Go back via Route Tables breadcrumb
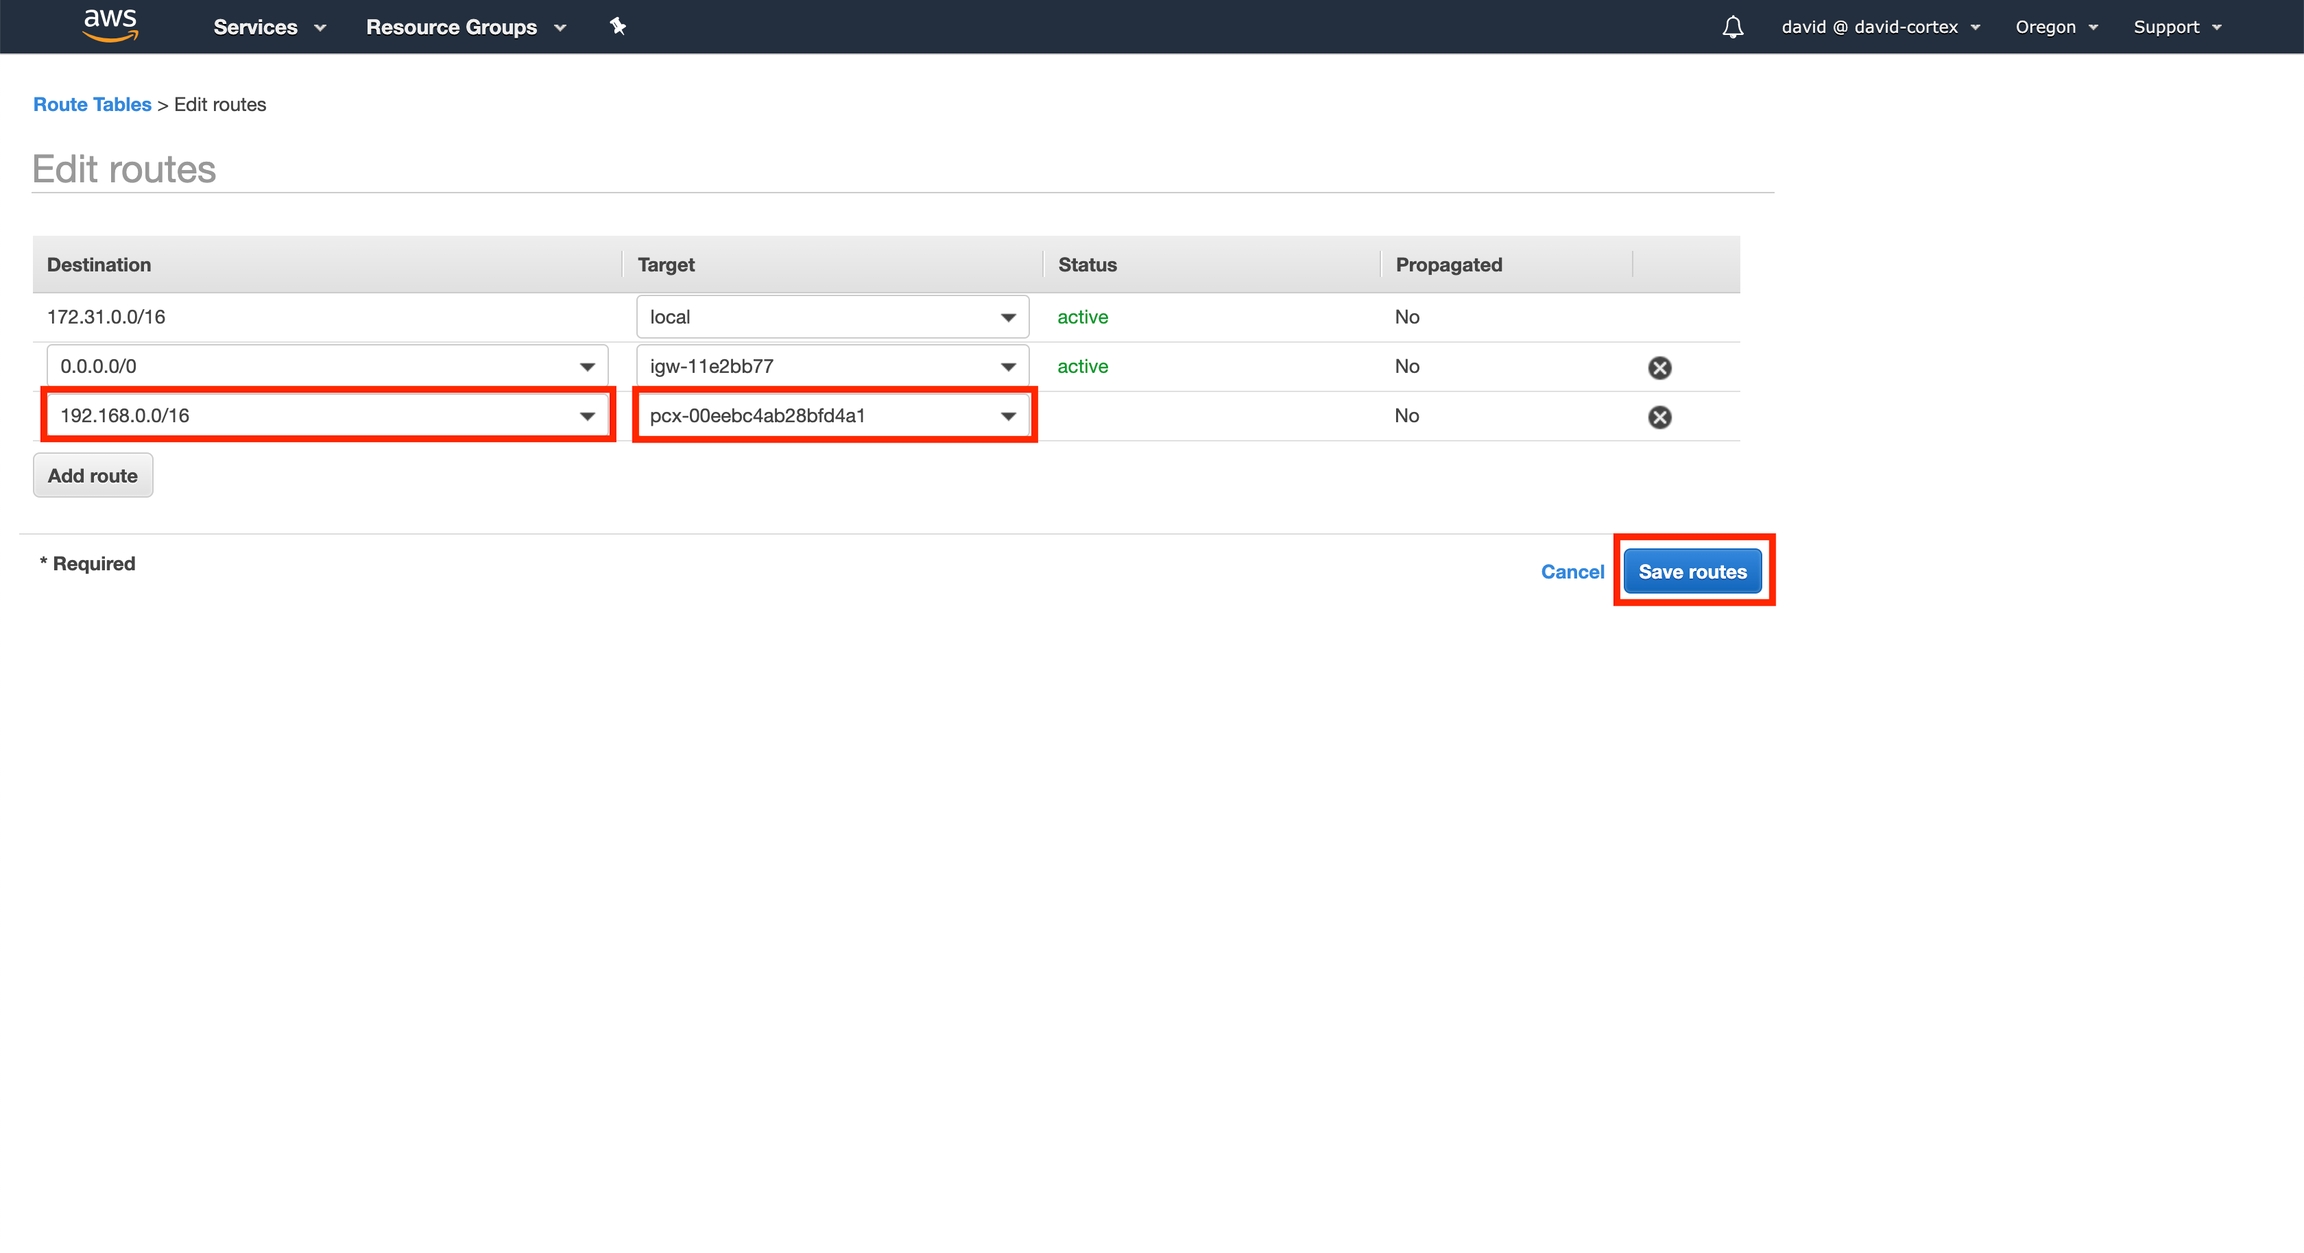The height and width of the screenshot is (1253, 2304). (x=92, y=105)
